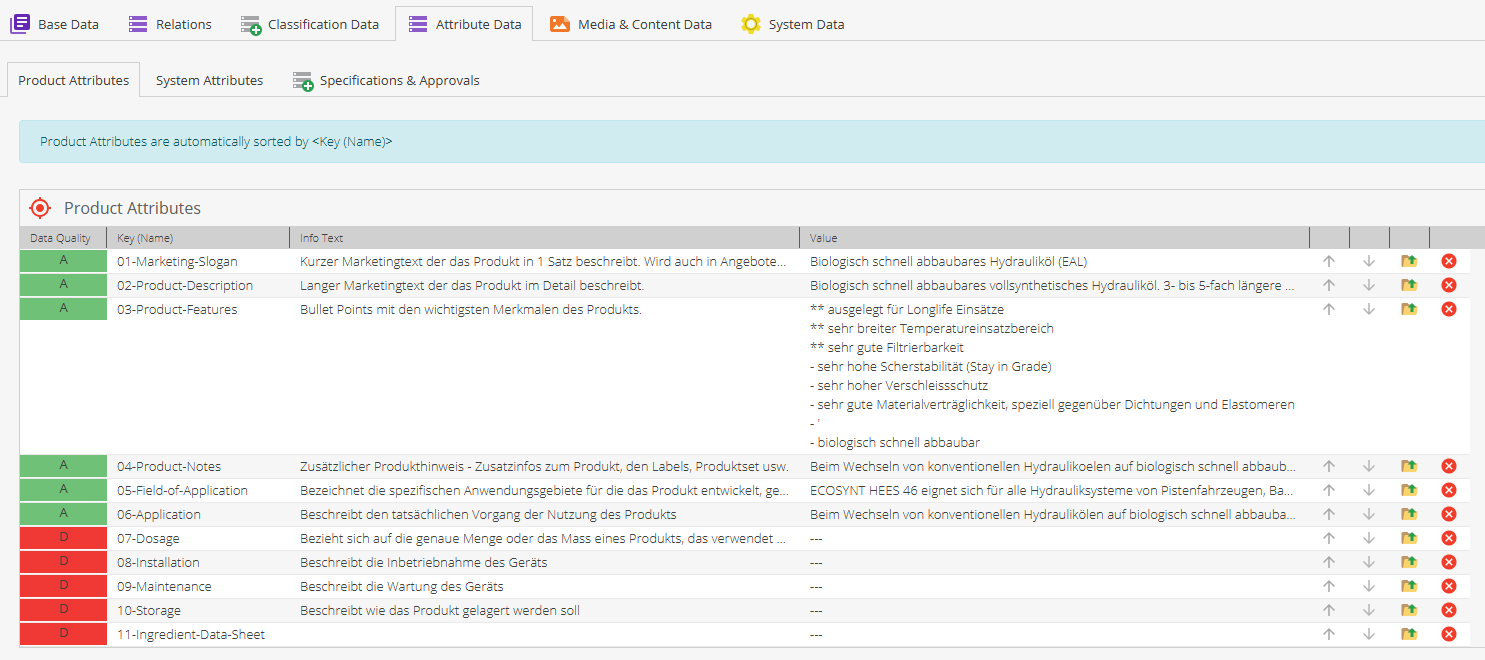Open the Classification Data tab
The width and height of the screenshot is (1485, 660).
click(310, 24)
